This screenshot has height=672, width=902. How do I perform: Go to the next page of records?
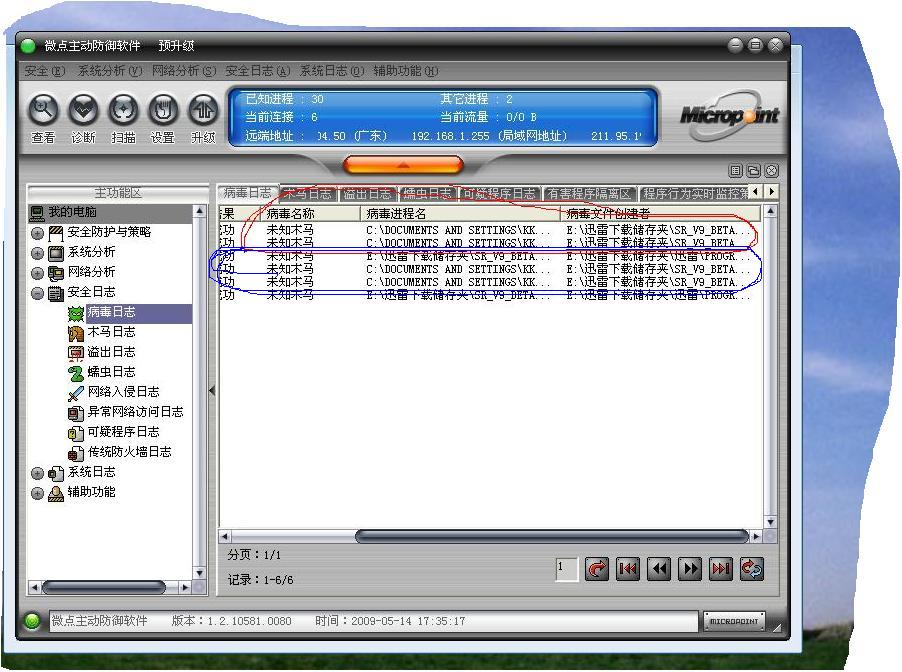(x=690, y=569)
